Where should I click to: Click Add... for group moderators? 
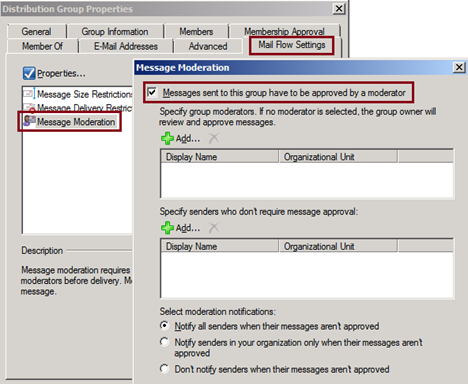[x=188, y=138]
